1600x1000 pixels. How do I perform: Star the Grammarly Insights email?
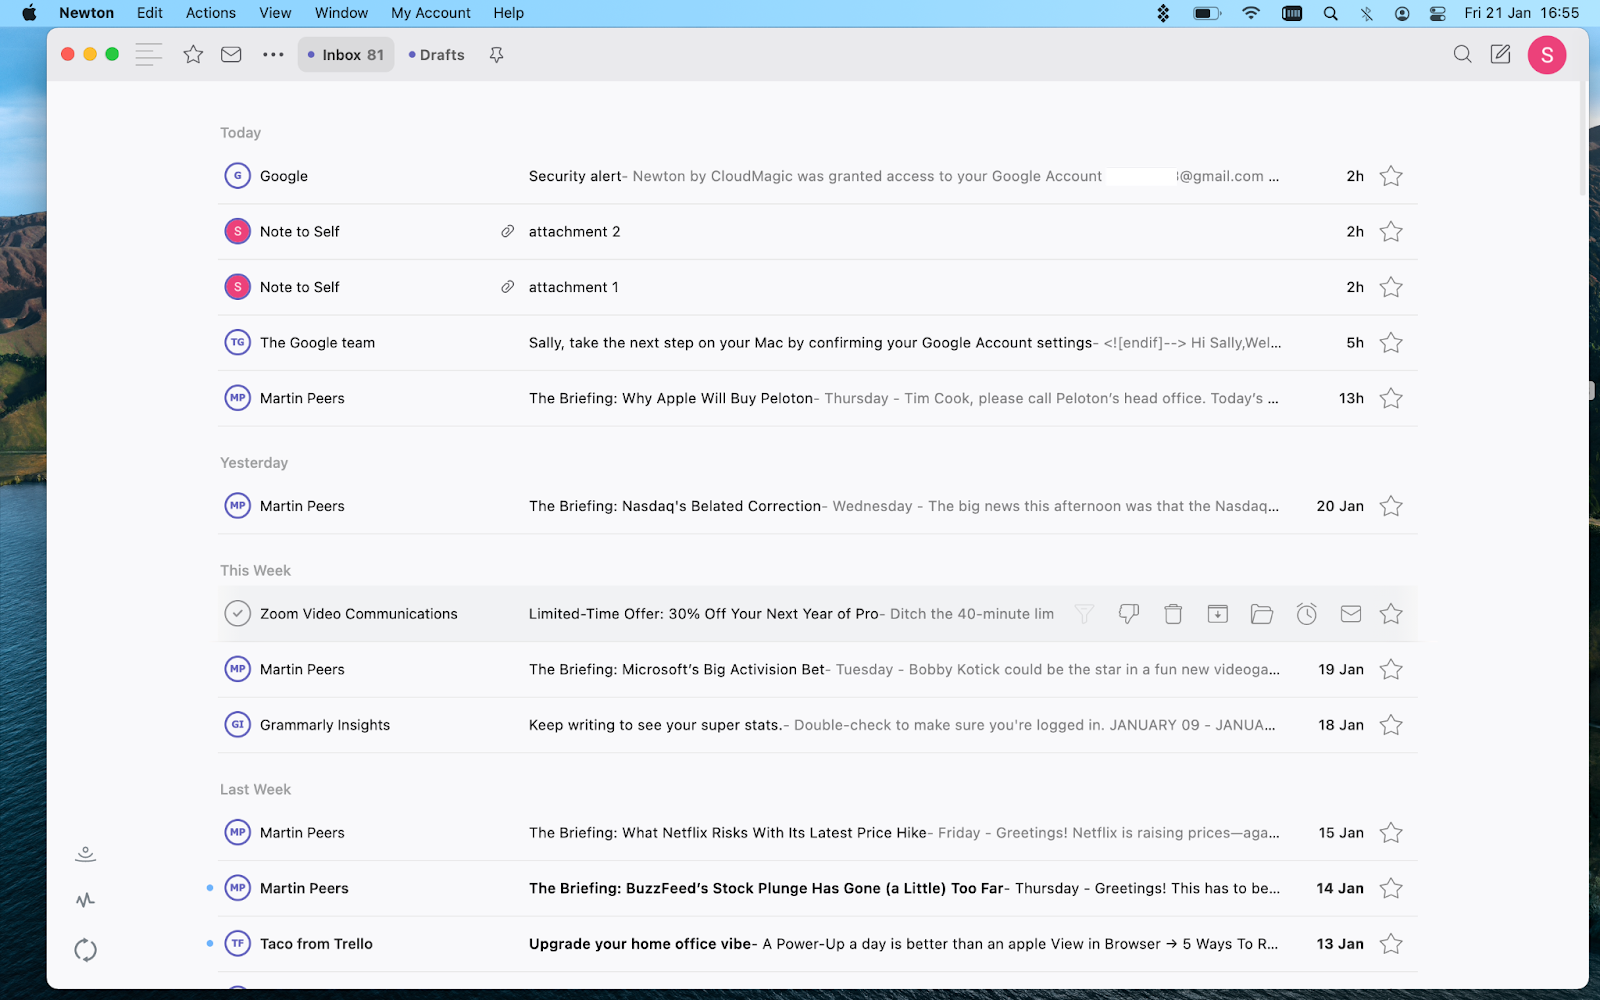pyautogui.click(x=1391, y=725)
